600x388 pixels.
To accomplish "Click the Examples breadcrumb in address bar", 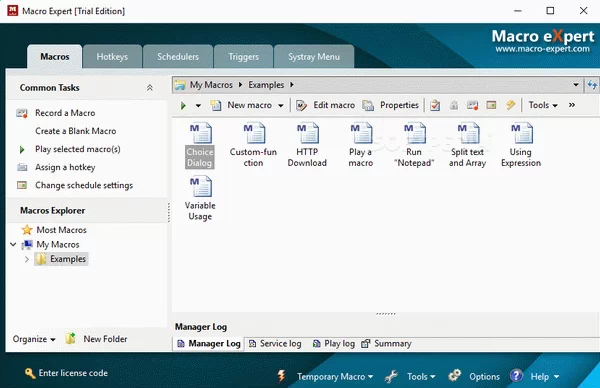I will pyautogui.click(x=266, y=85).
